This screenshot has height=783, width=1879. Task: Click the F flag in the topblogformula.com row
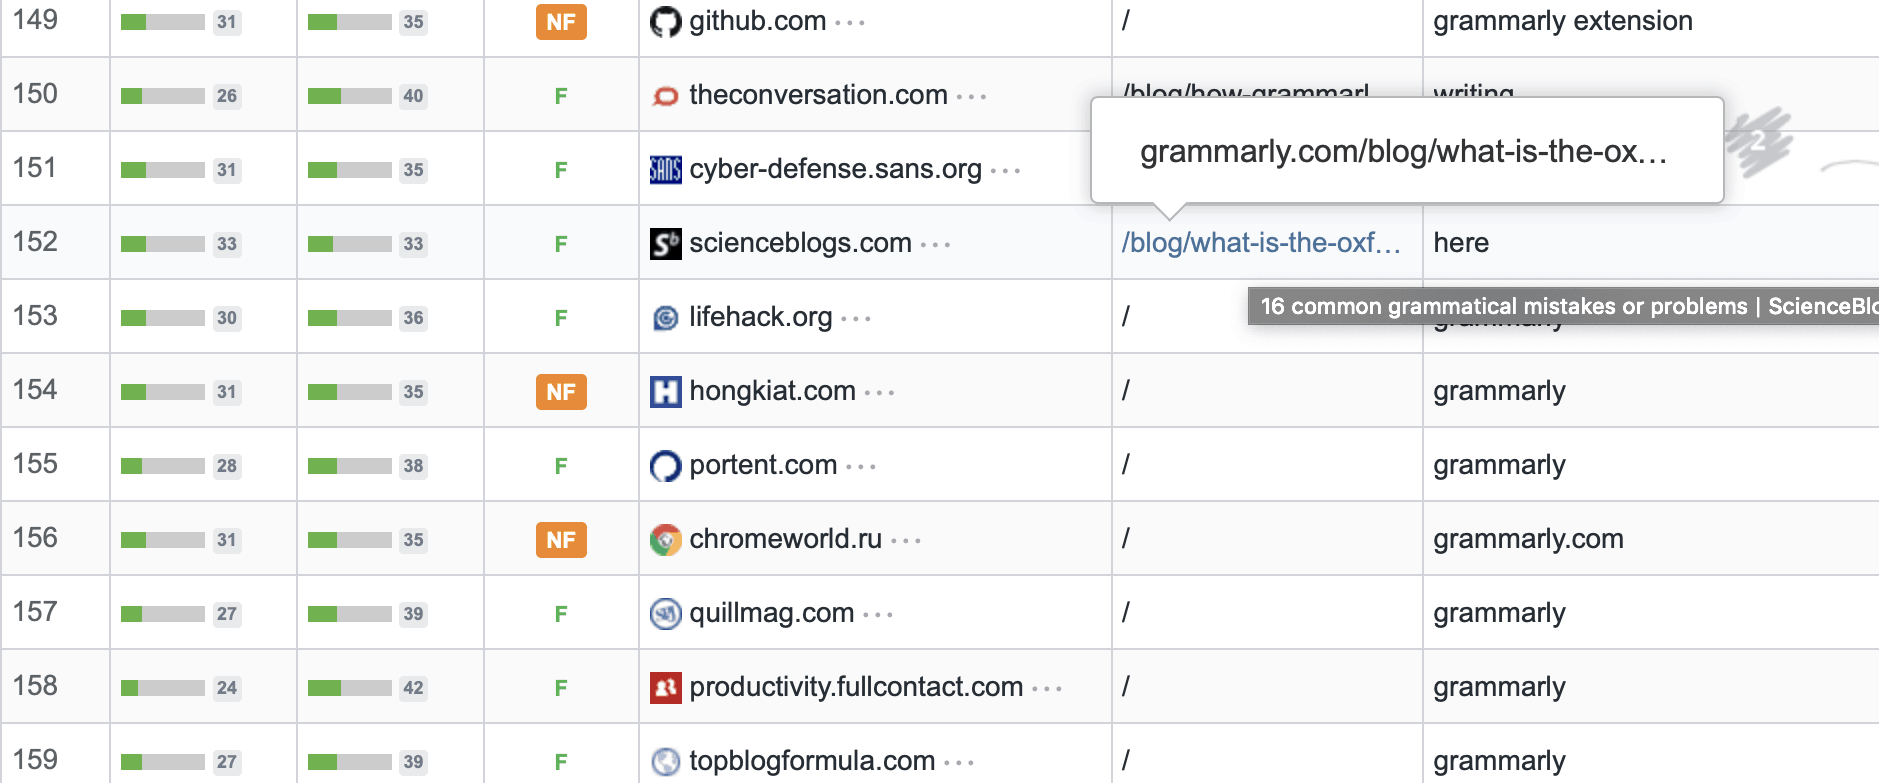click(x=561, y=762)
